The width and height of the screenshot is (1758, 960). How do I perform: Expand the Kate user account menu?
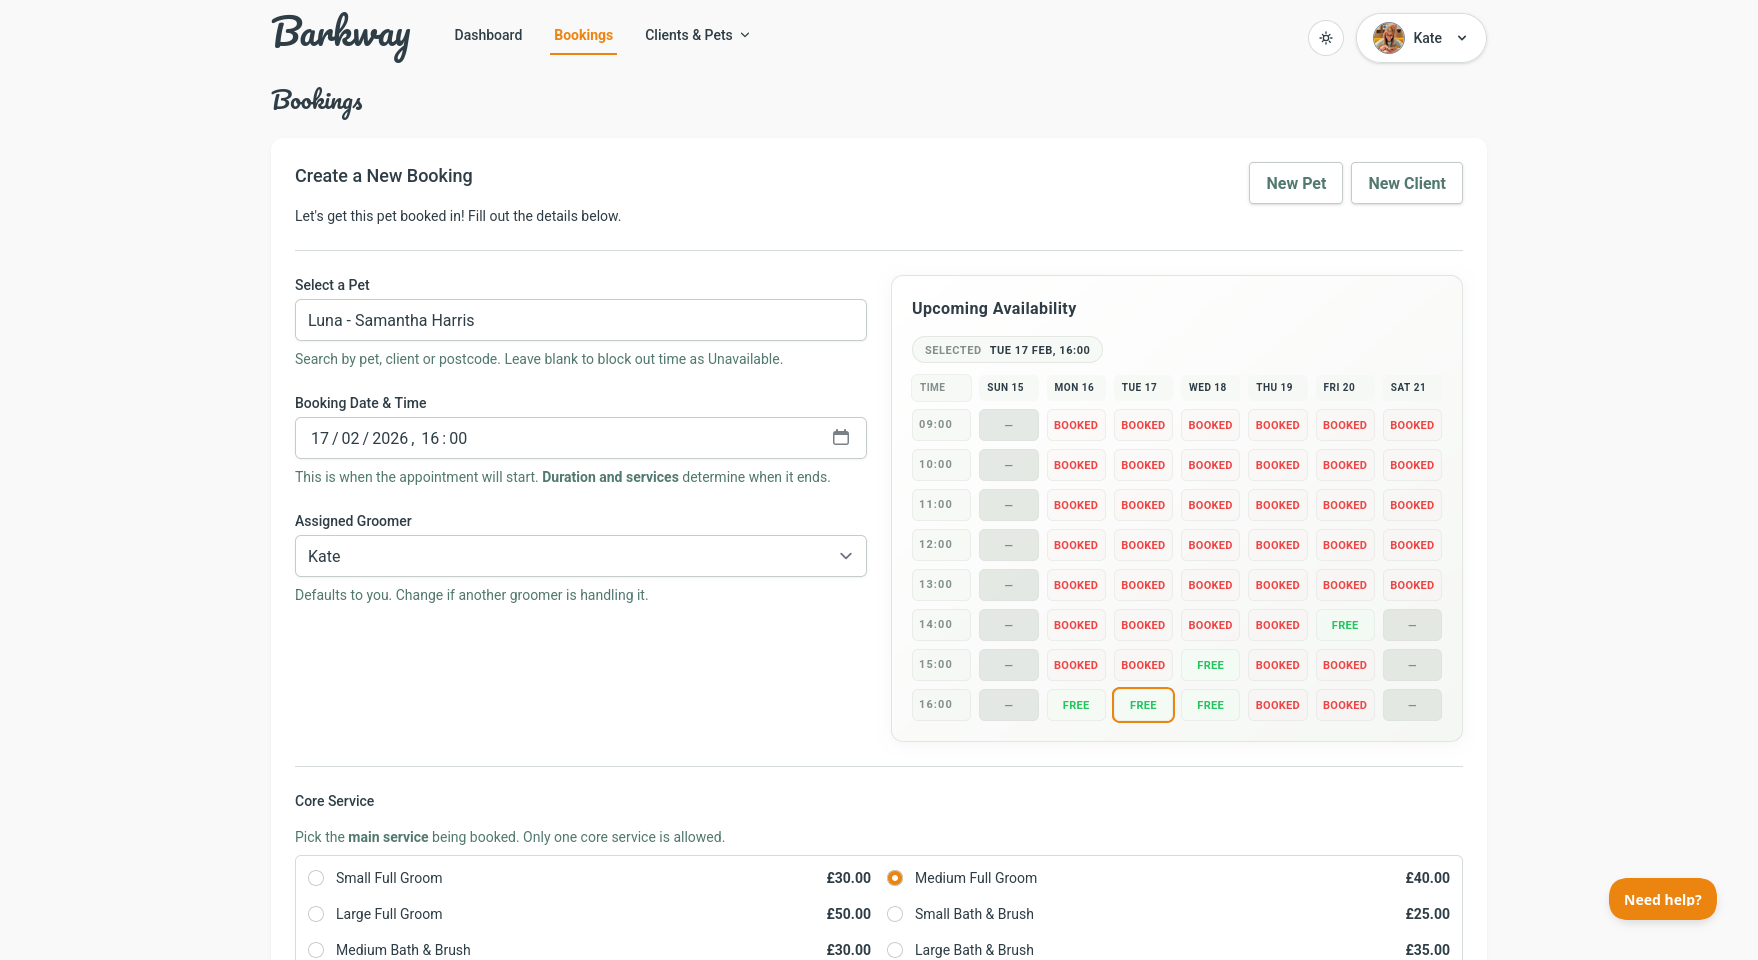[x=1461, y=38]
